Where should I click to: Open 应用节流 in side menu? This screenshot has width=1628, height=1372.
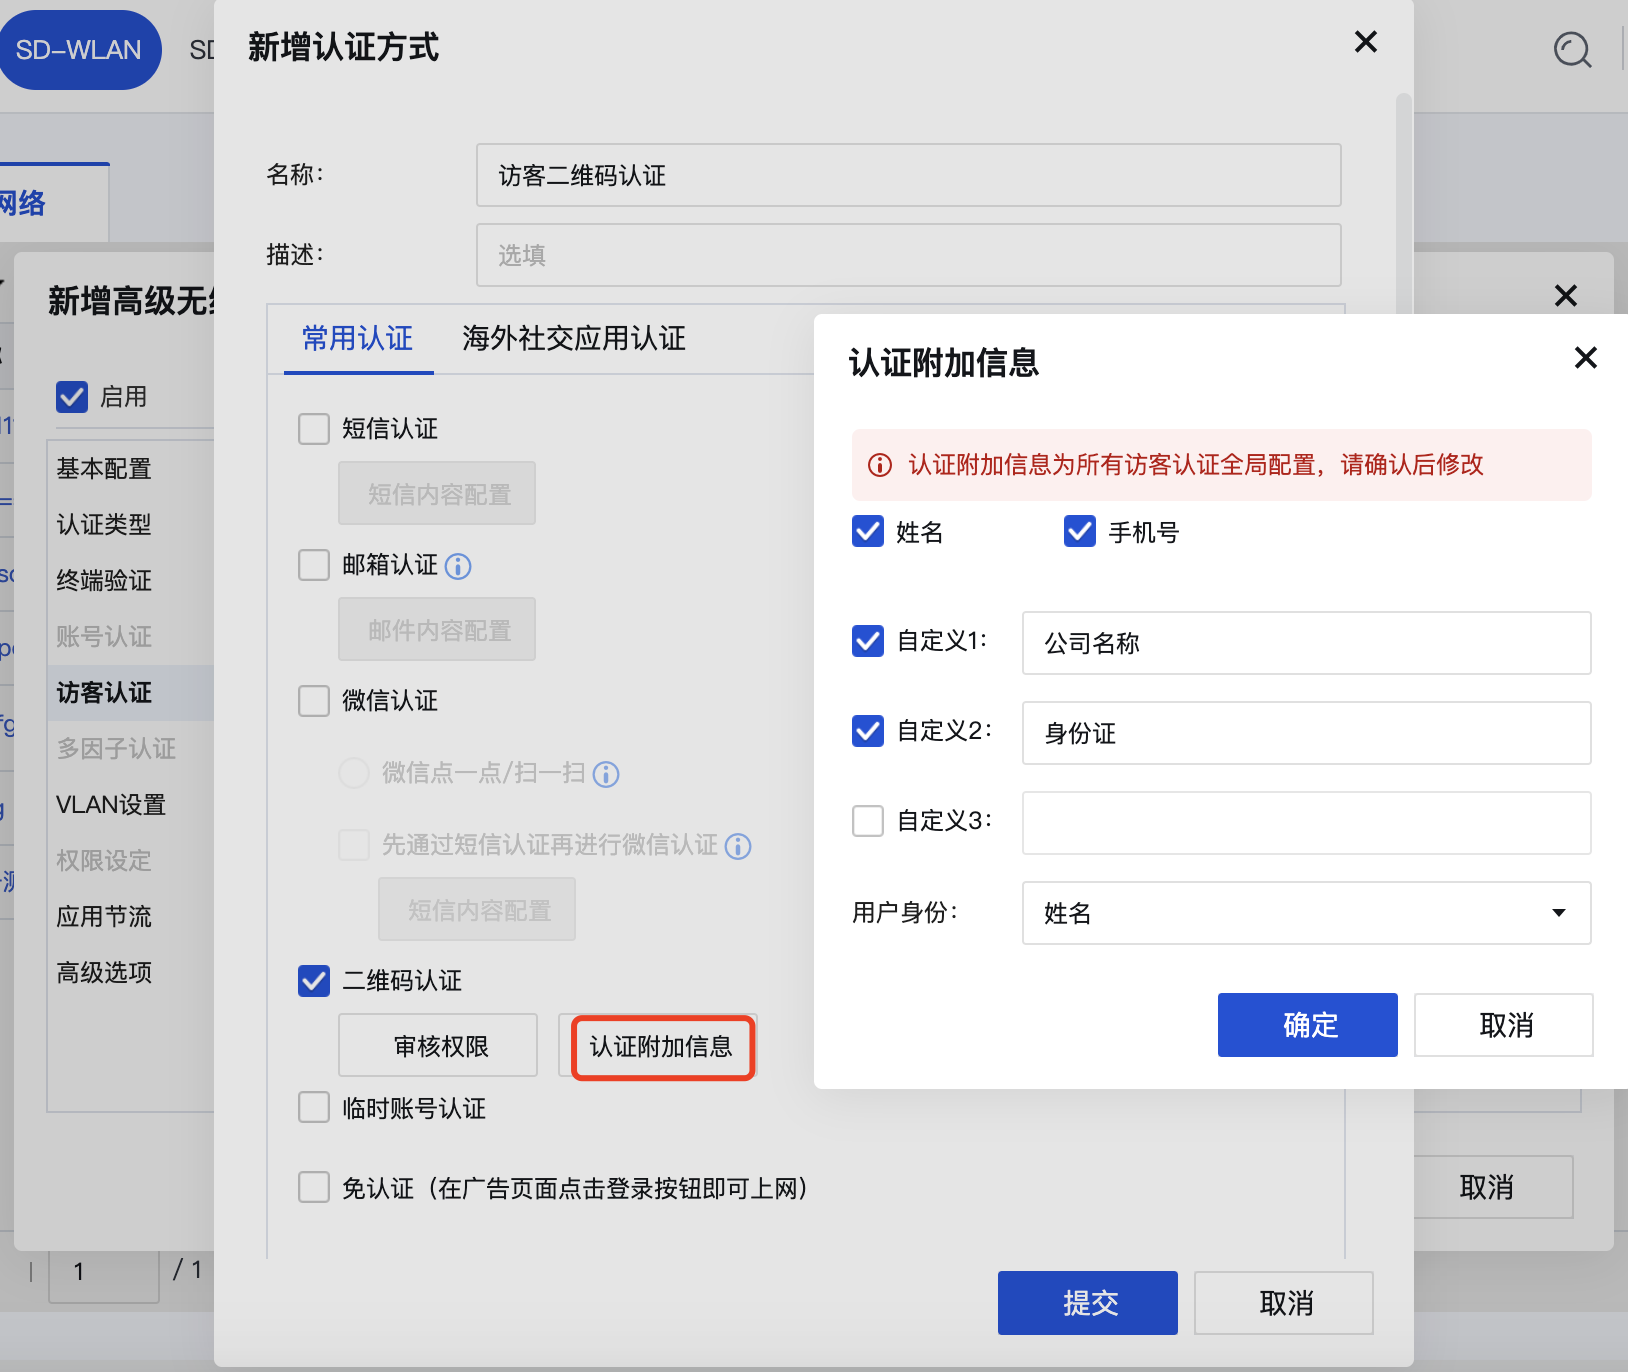click(104, 917)
